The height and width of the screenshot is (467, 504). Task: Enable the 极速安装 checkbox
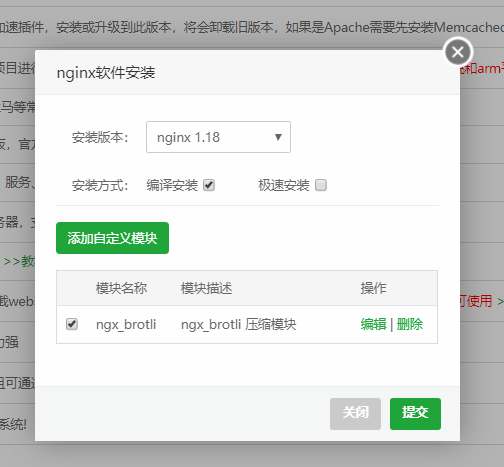click(x=321, y=185)
